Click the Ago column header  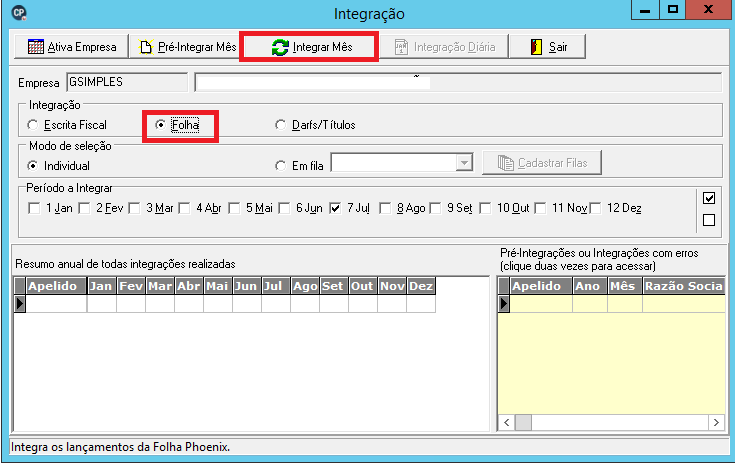click(305, 286)
